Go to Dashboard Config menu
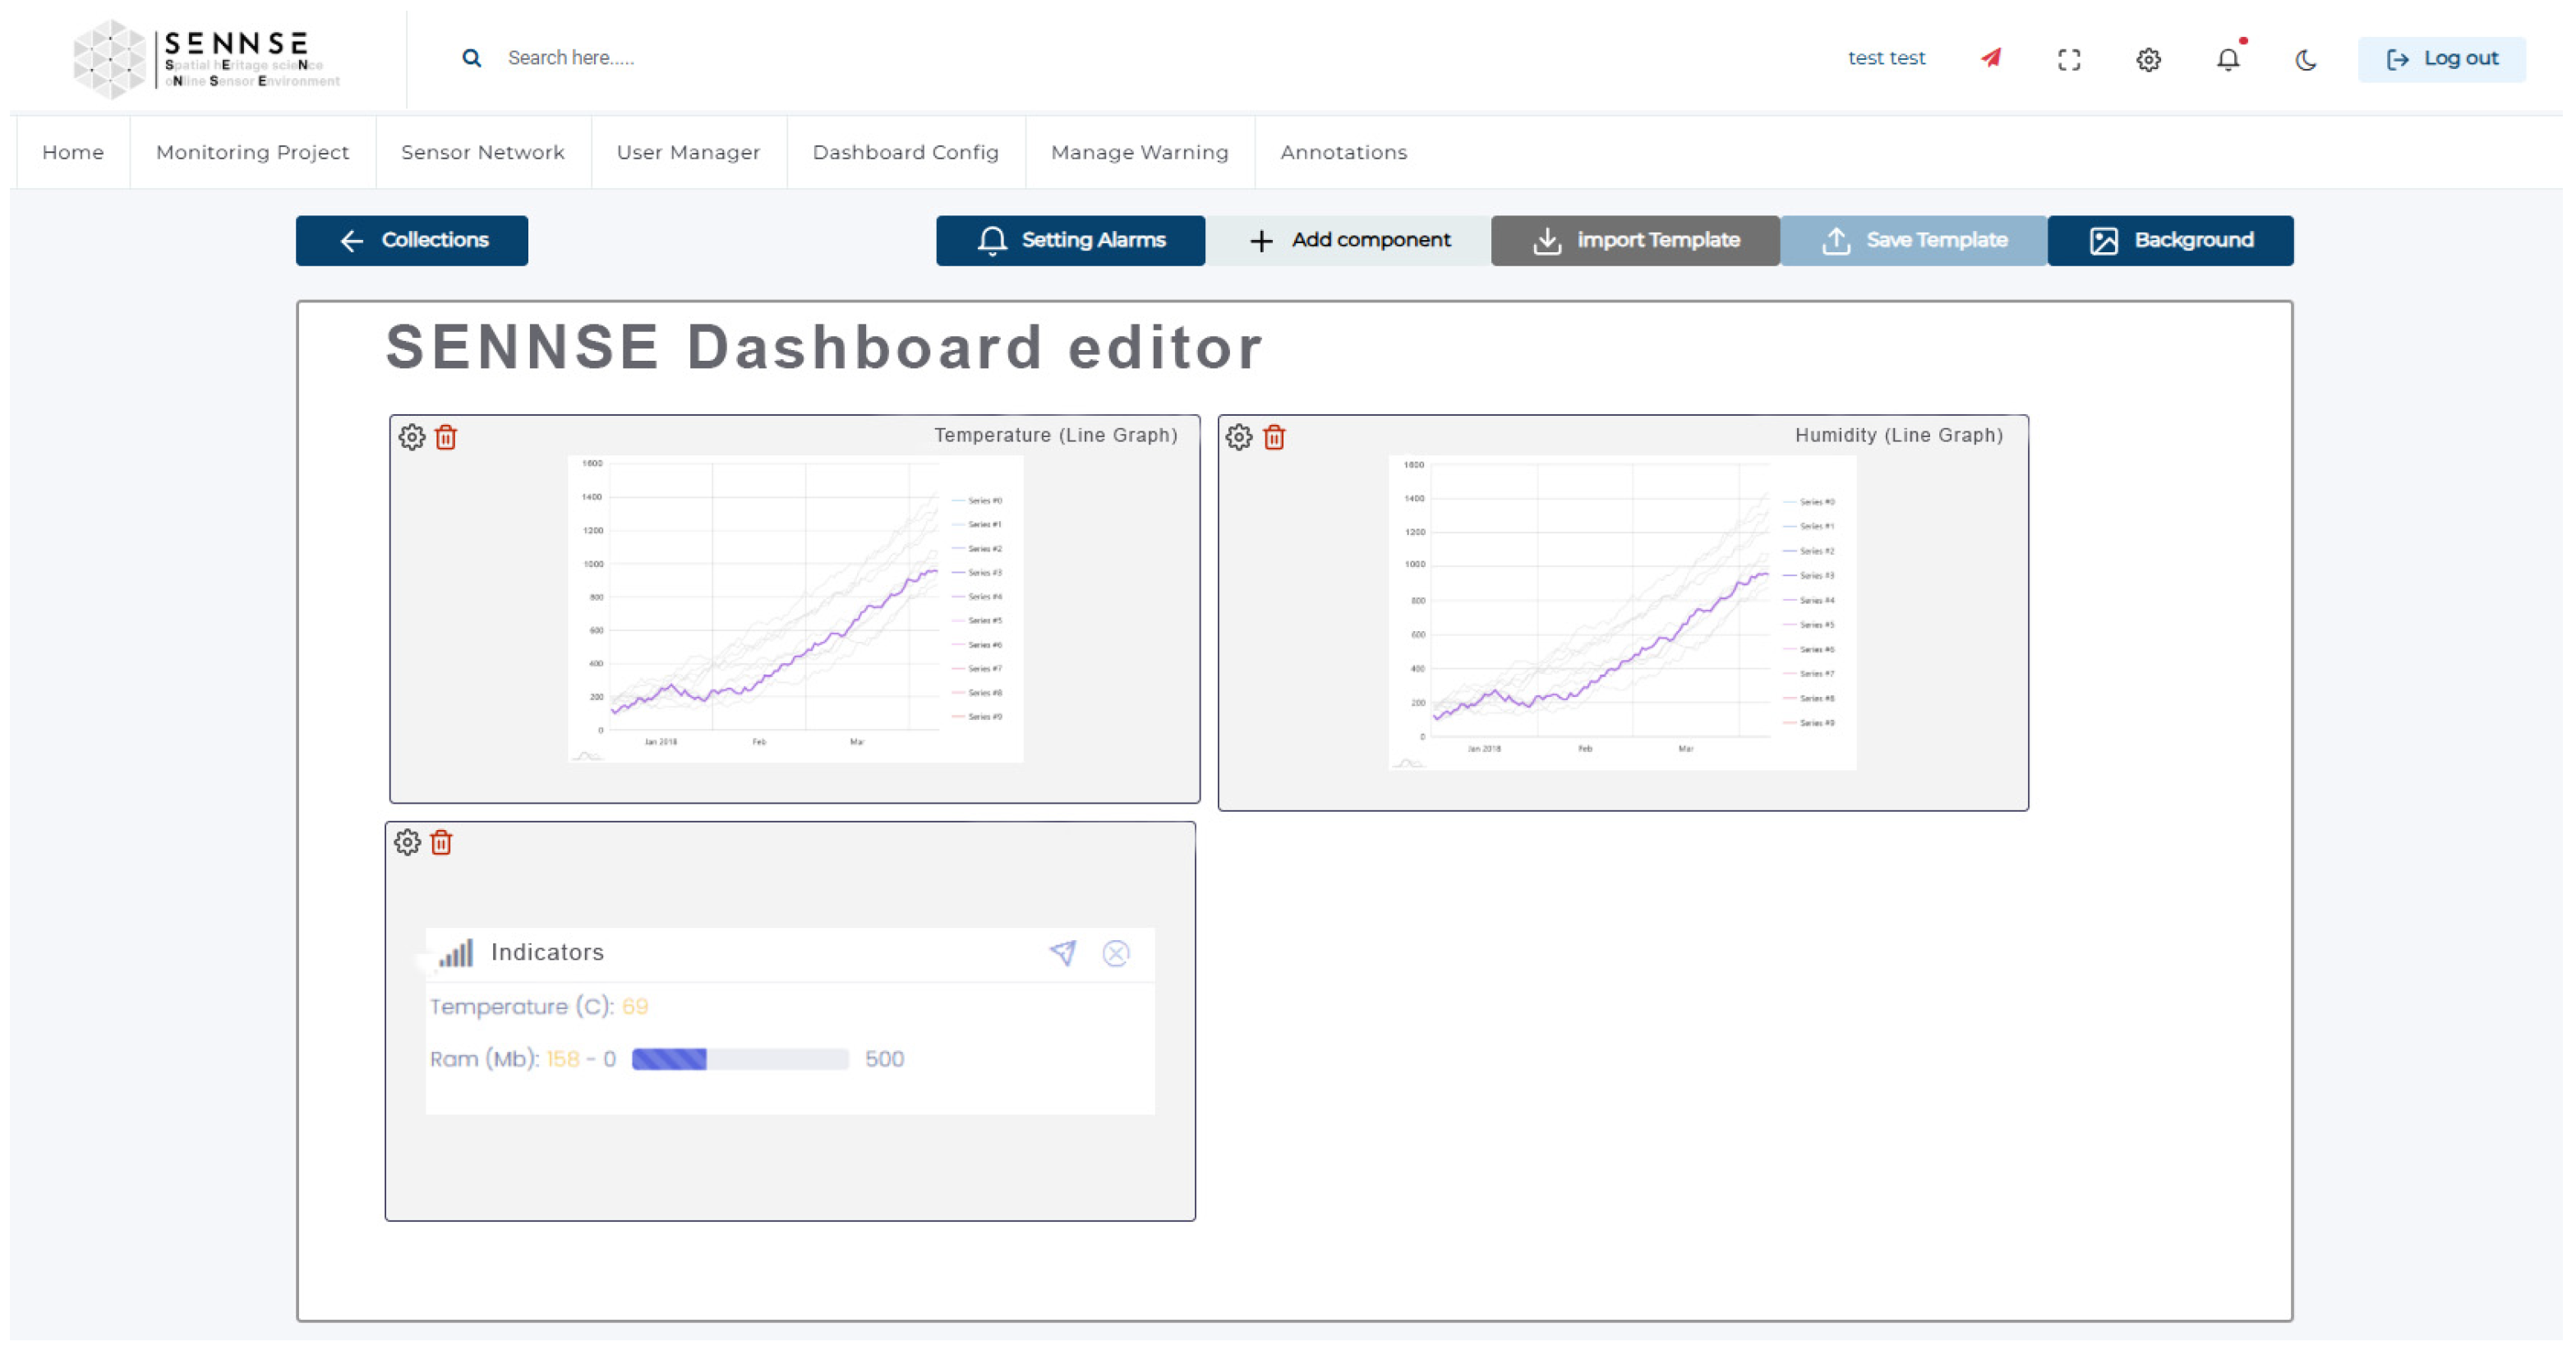Screen dimensions: 2576x1351 (905, 152)
